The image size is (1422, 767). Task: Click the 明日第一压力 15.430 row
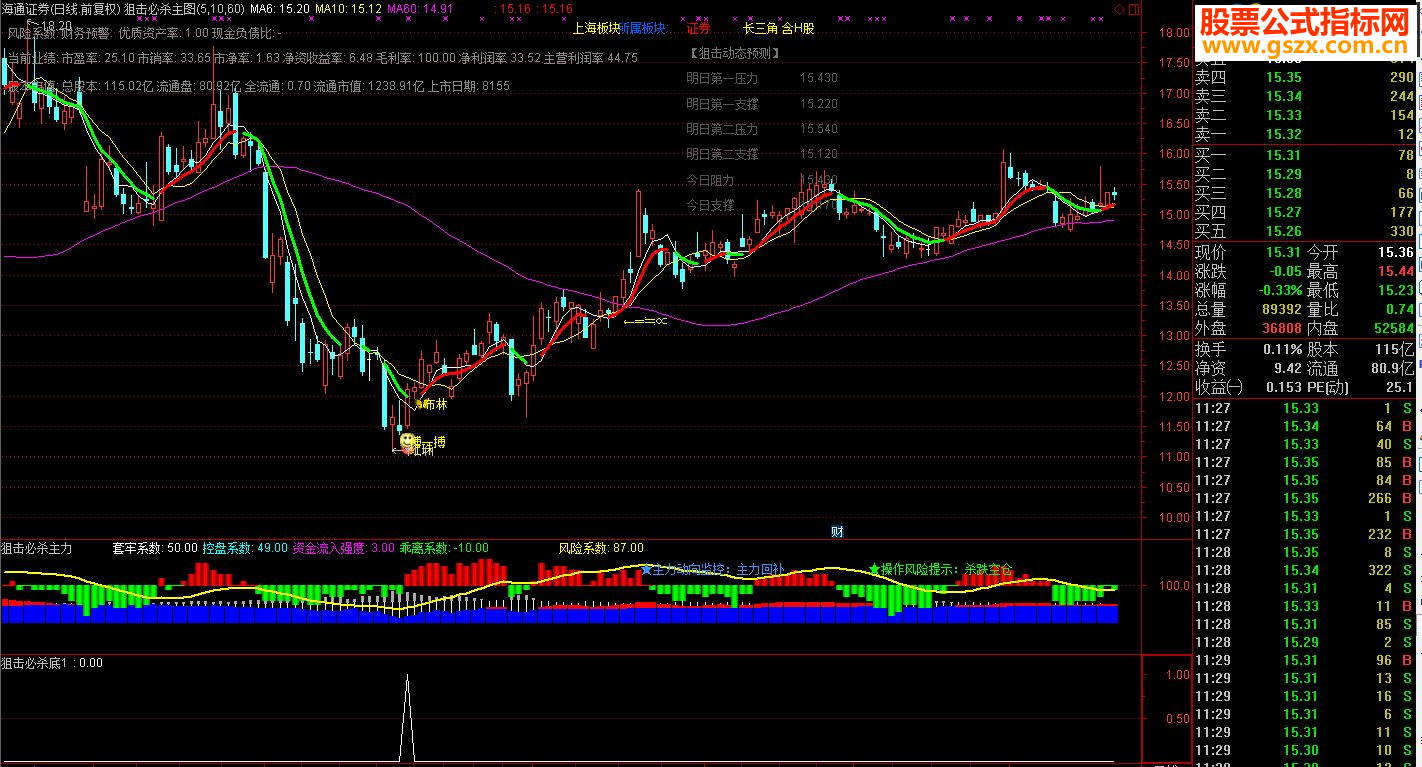[762, 78]
